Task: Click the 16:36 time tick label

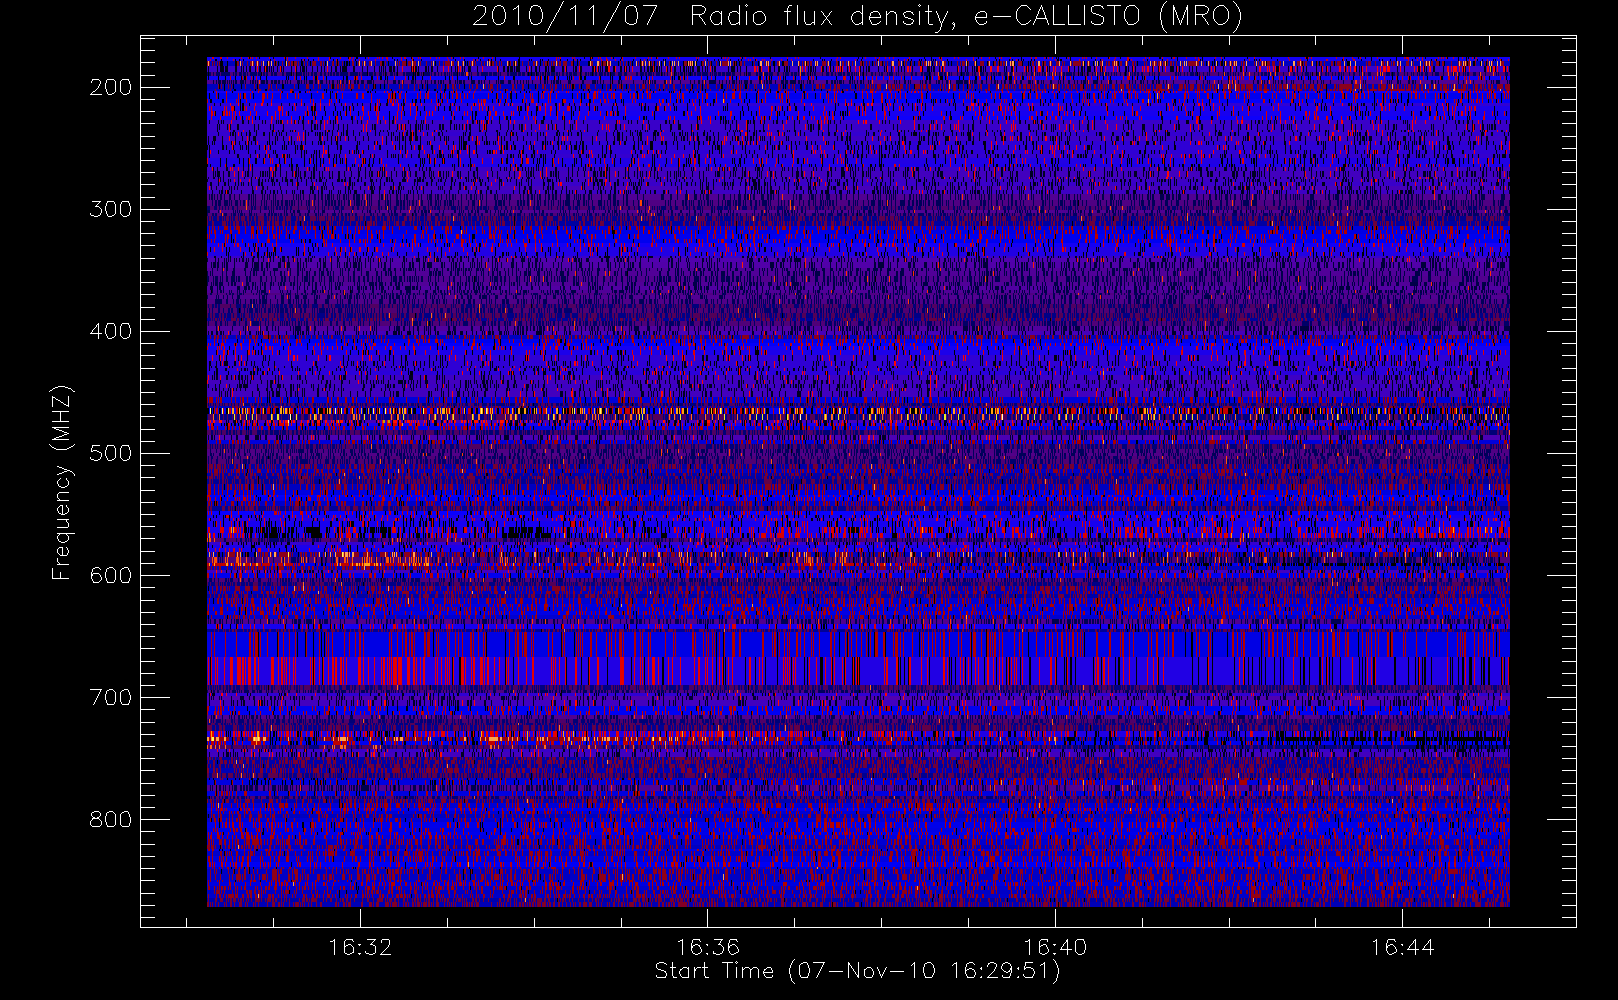Action: pos(707,947)
